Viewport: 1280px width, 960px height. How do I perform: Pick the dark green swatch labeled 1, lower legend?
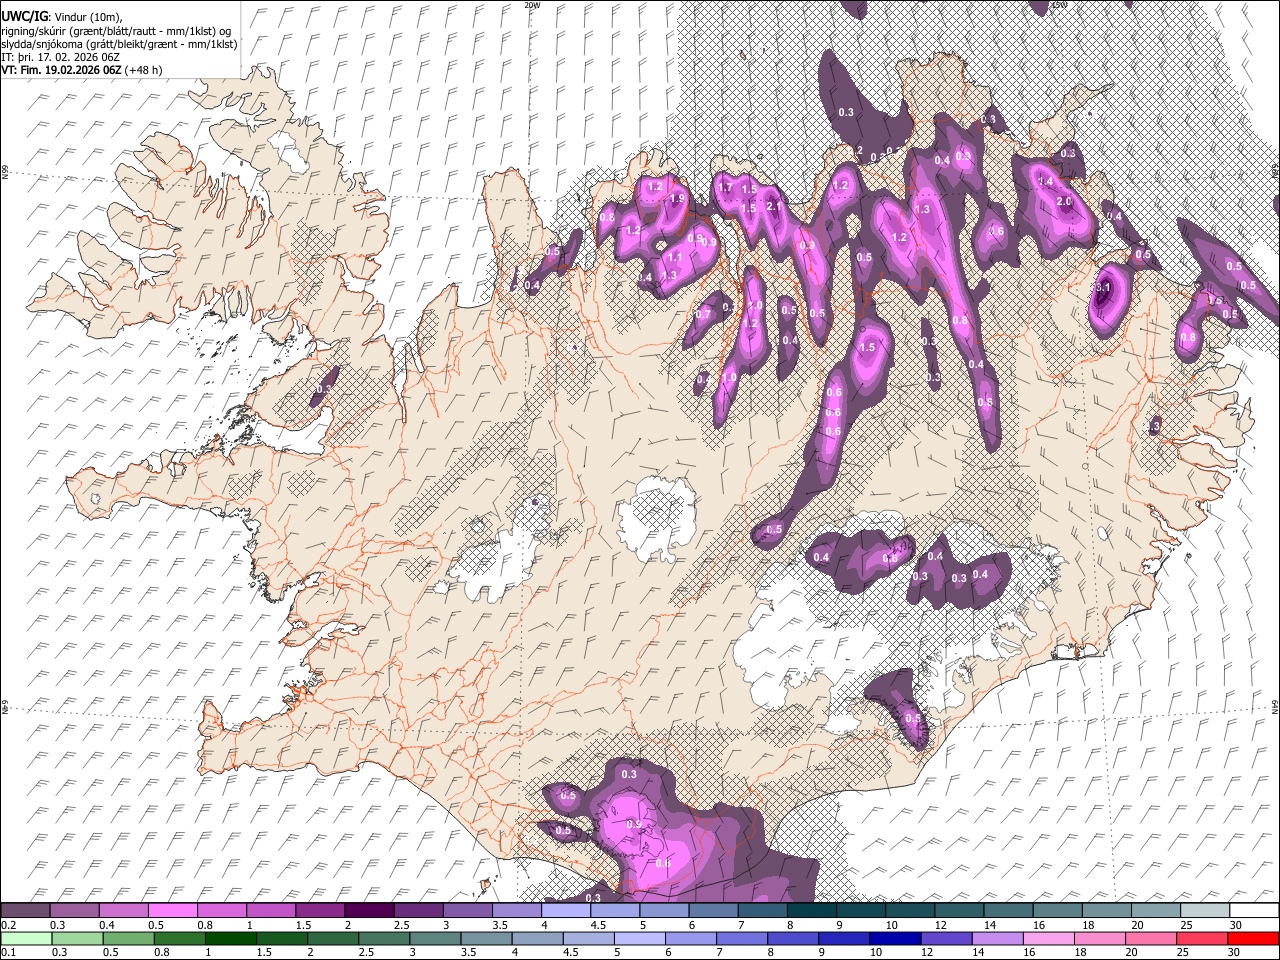tap(230, 938)
